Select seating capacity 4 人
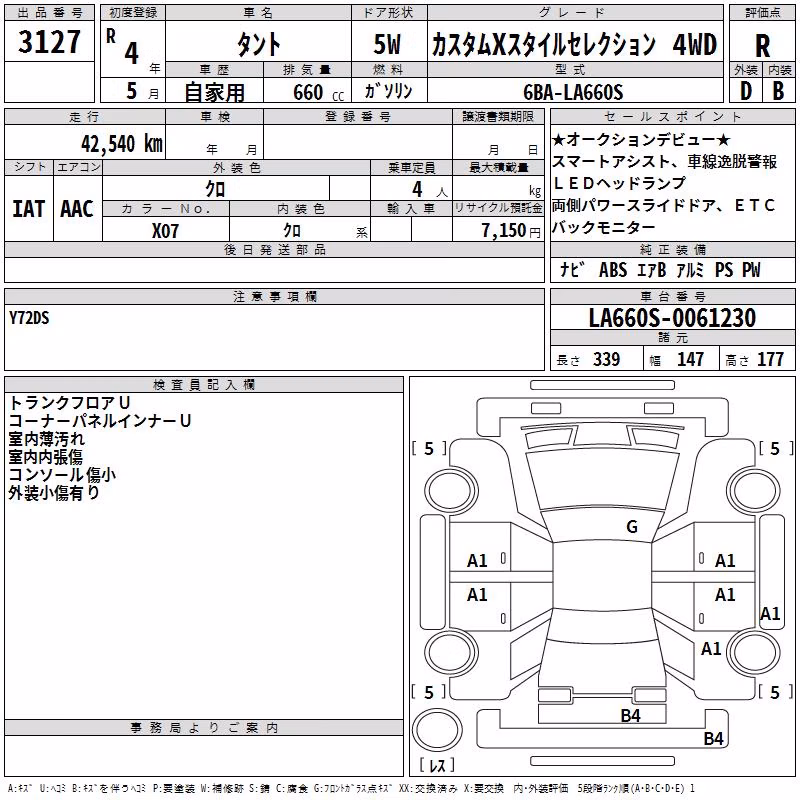 click(x=430, y=190)
